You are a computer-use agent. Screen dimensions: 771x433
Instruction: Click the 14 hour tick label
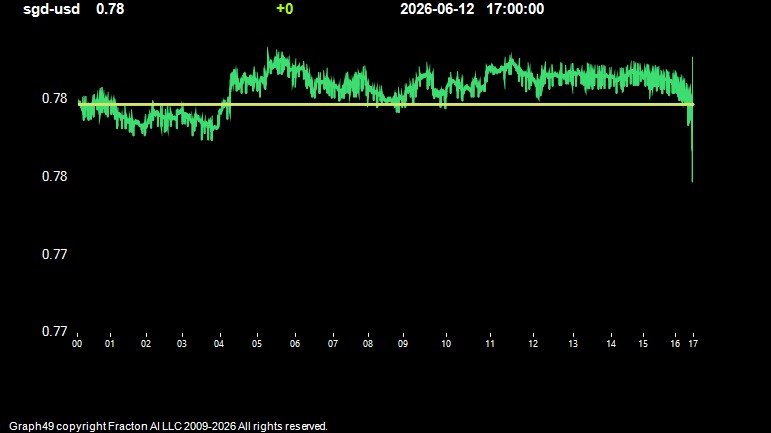click(x=611, y=344)
